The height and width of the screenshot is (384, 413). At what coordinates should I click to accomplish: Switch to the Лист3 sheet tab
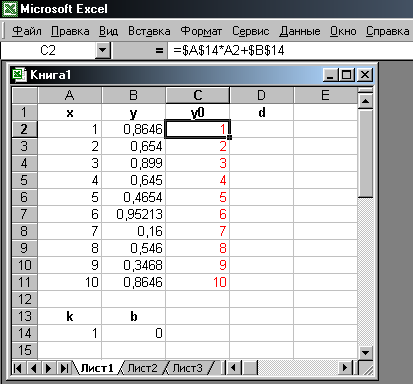pos(188,368)
